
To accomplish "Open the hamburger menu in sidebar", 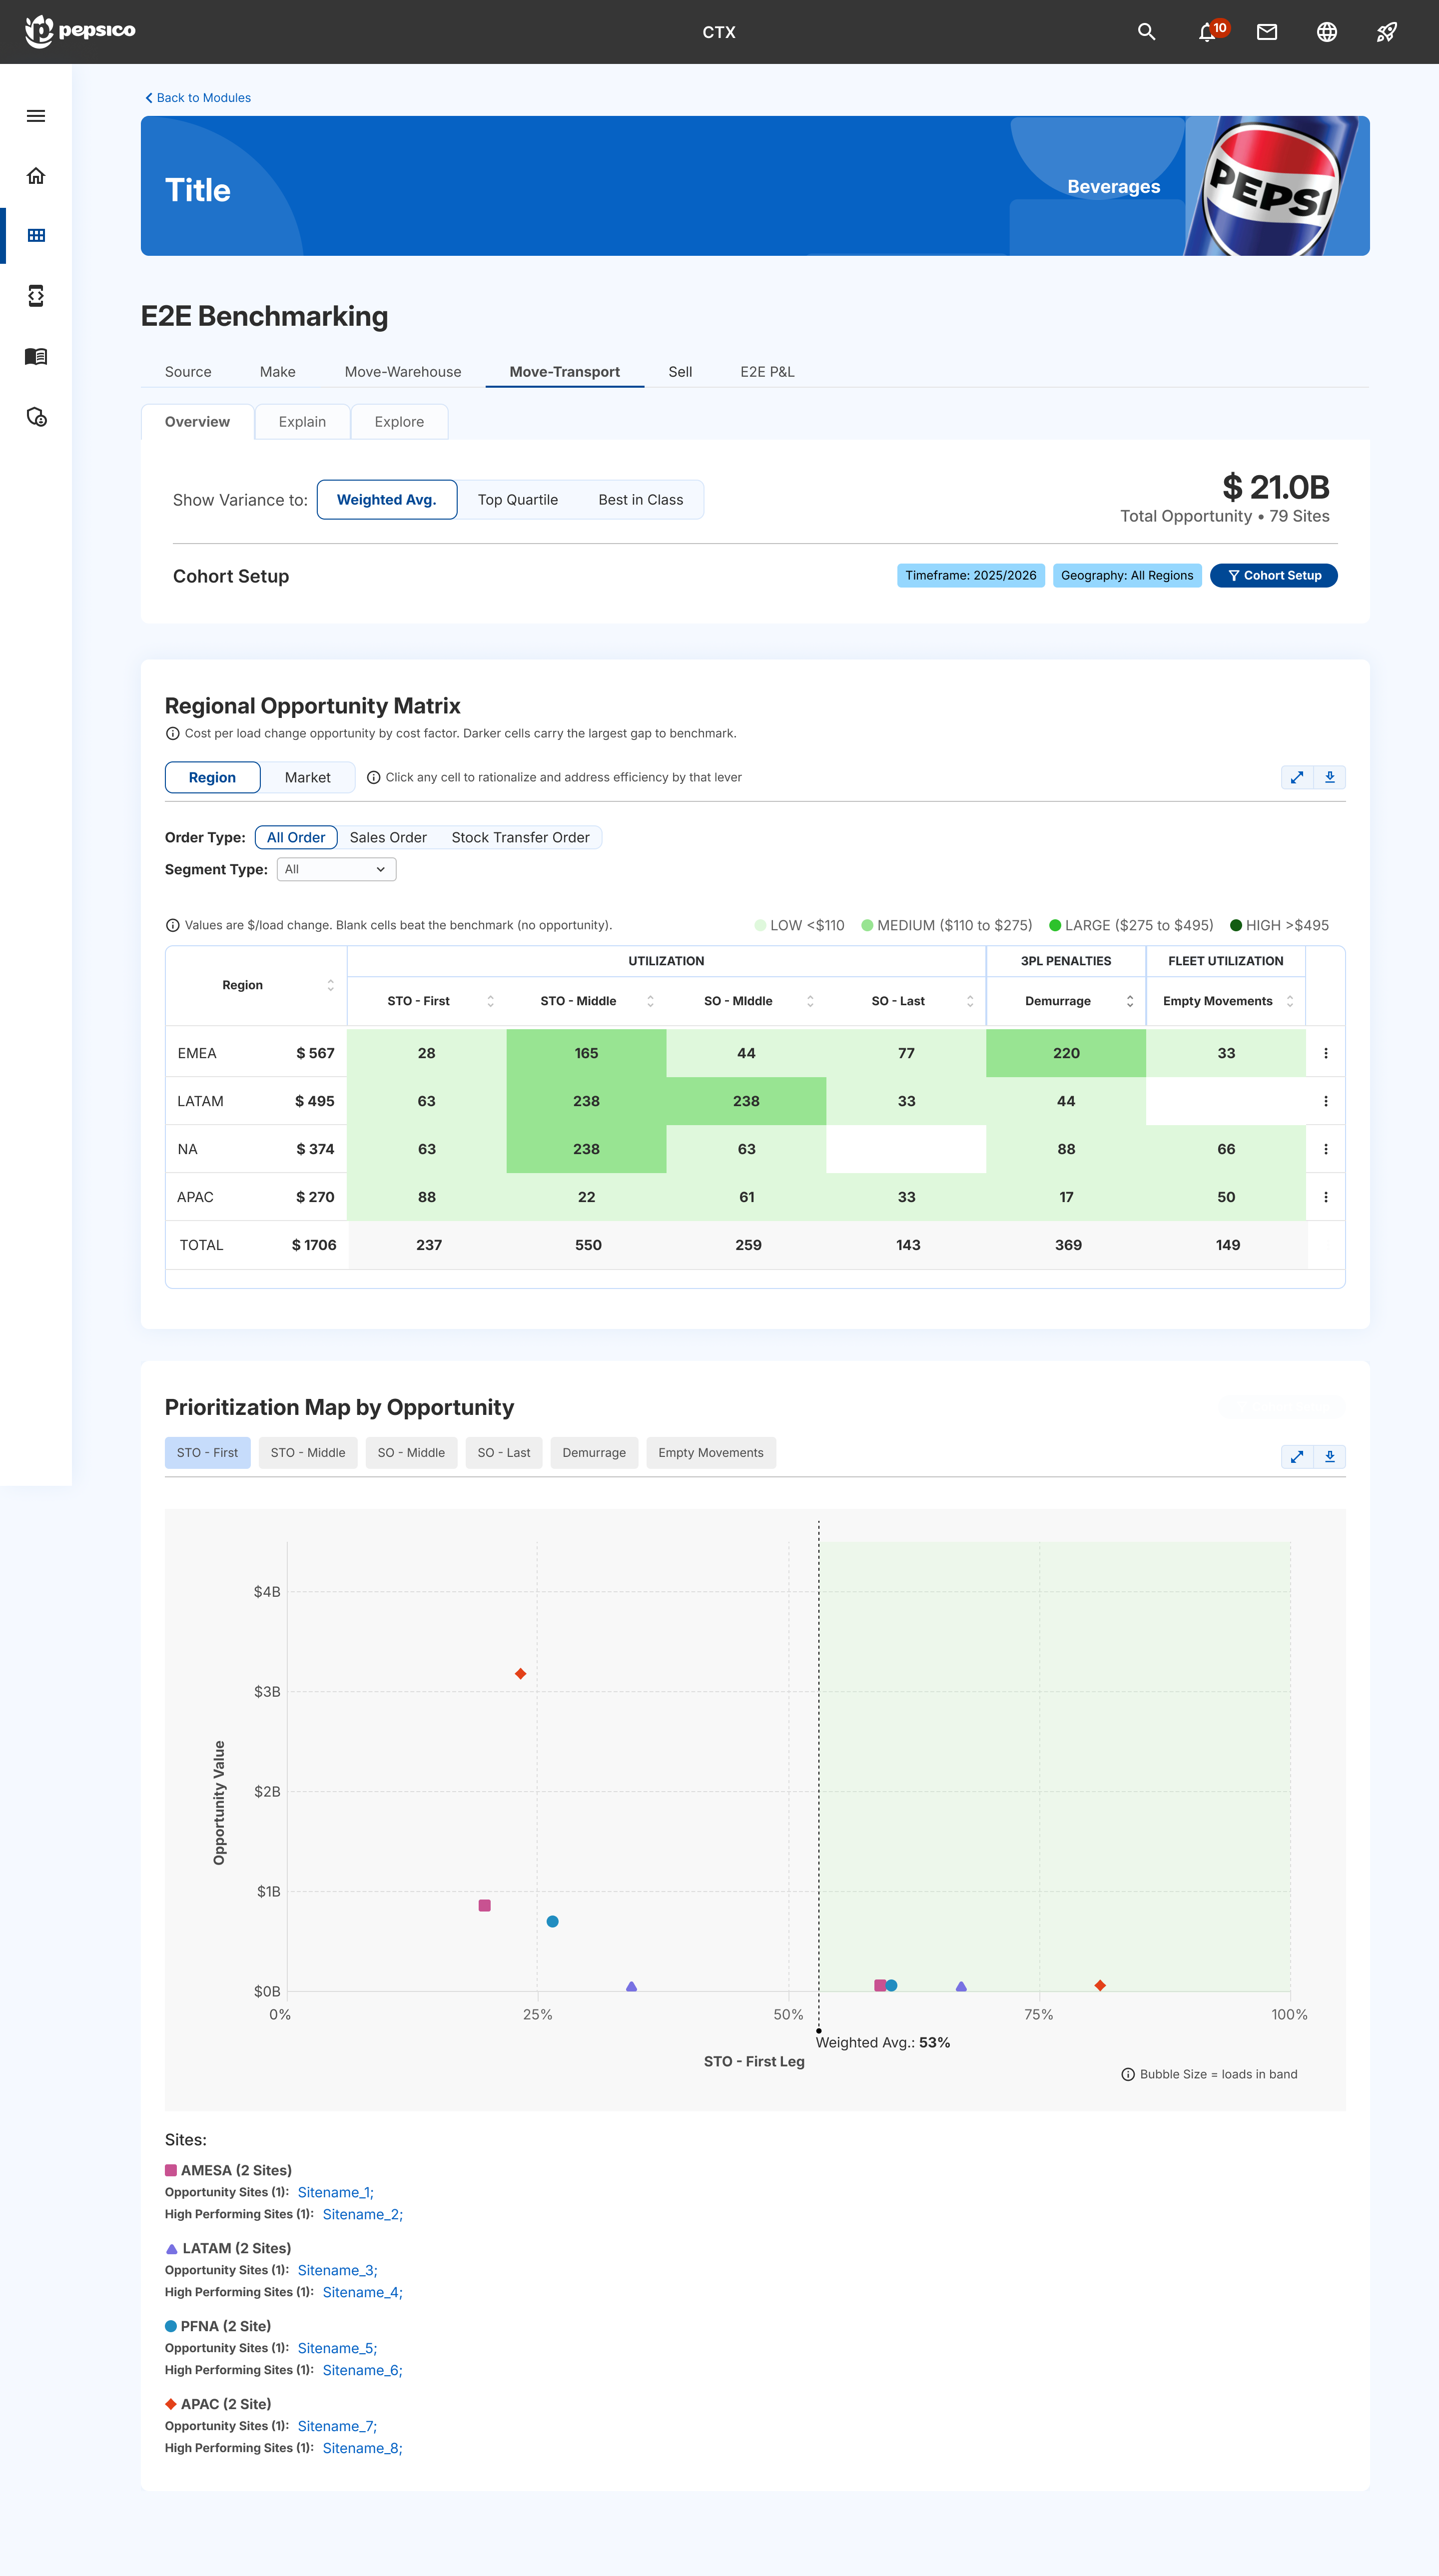I will (x=36, y=116).
